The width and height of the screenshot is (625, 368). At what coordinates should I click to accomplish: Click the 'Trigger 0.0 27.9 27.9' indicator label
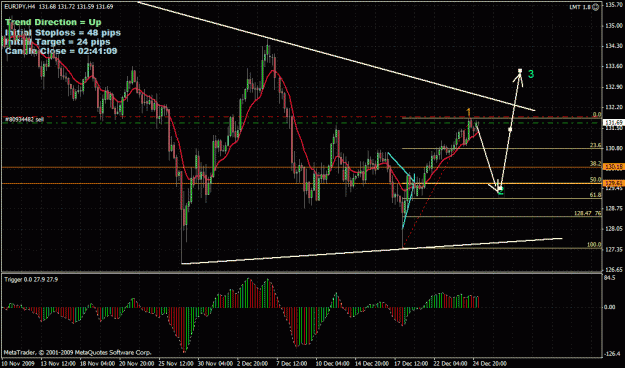pyautogui.click(x=31, y=280)
